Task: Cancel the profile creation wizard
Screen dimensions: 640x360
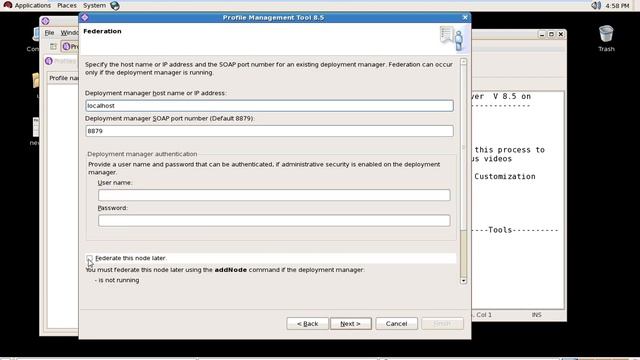Action: pos(396,324)
